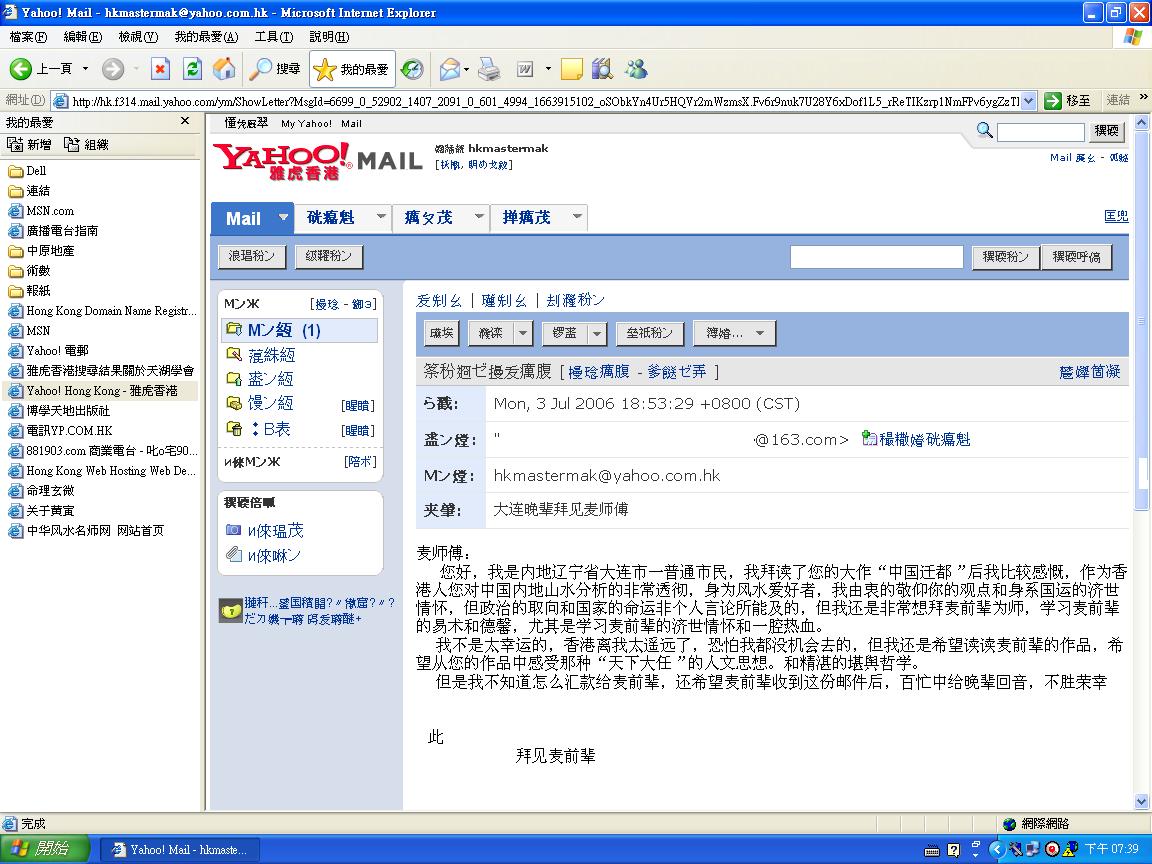The image size is (1152, 864).
Task: Open dropdown arrow on Mail tab
Action: (283, 217)
